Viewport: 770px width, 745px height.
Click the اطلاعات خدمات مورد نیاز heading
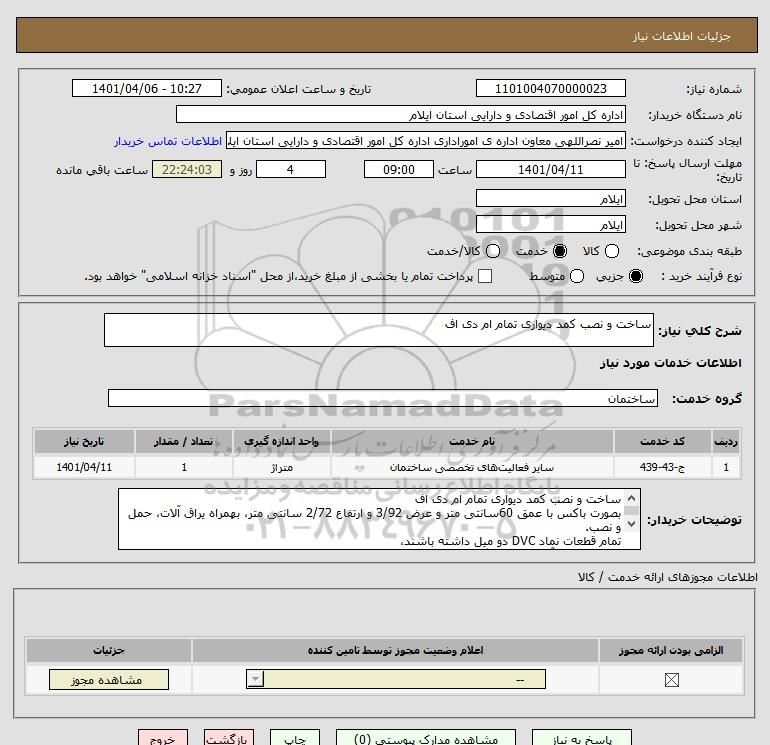[671, 363]
